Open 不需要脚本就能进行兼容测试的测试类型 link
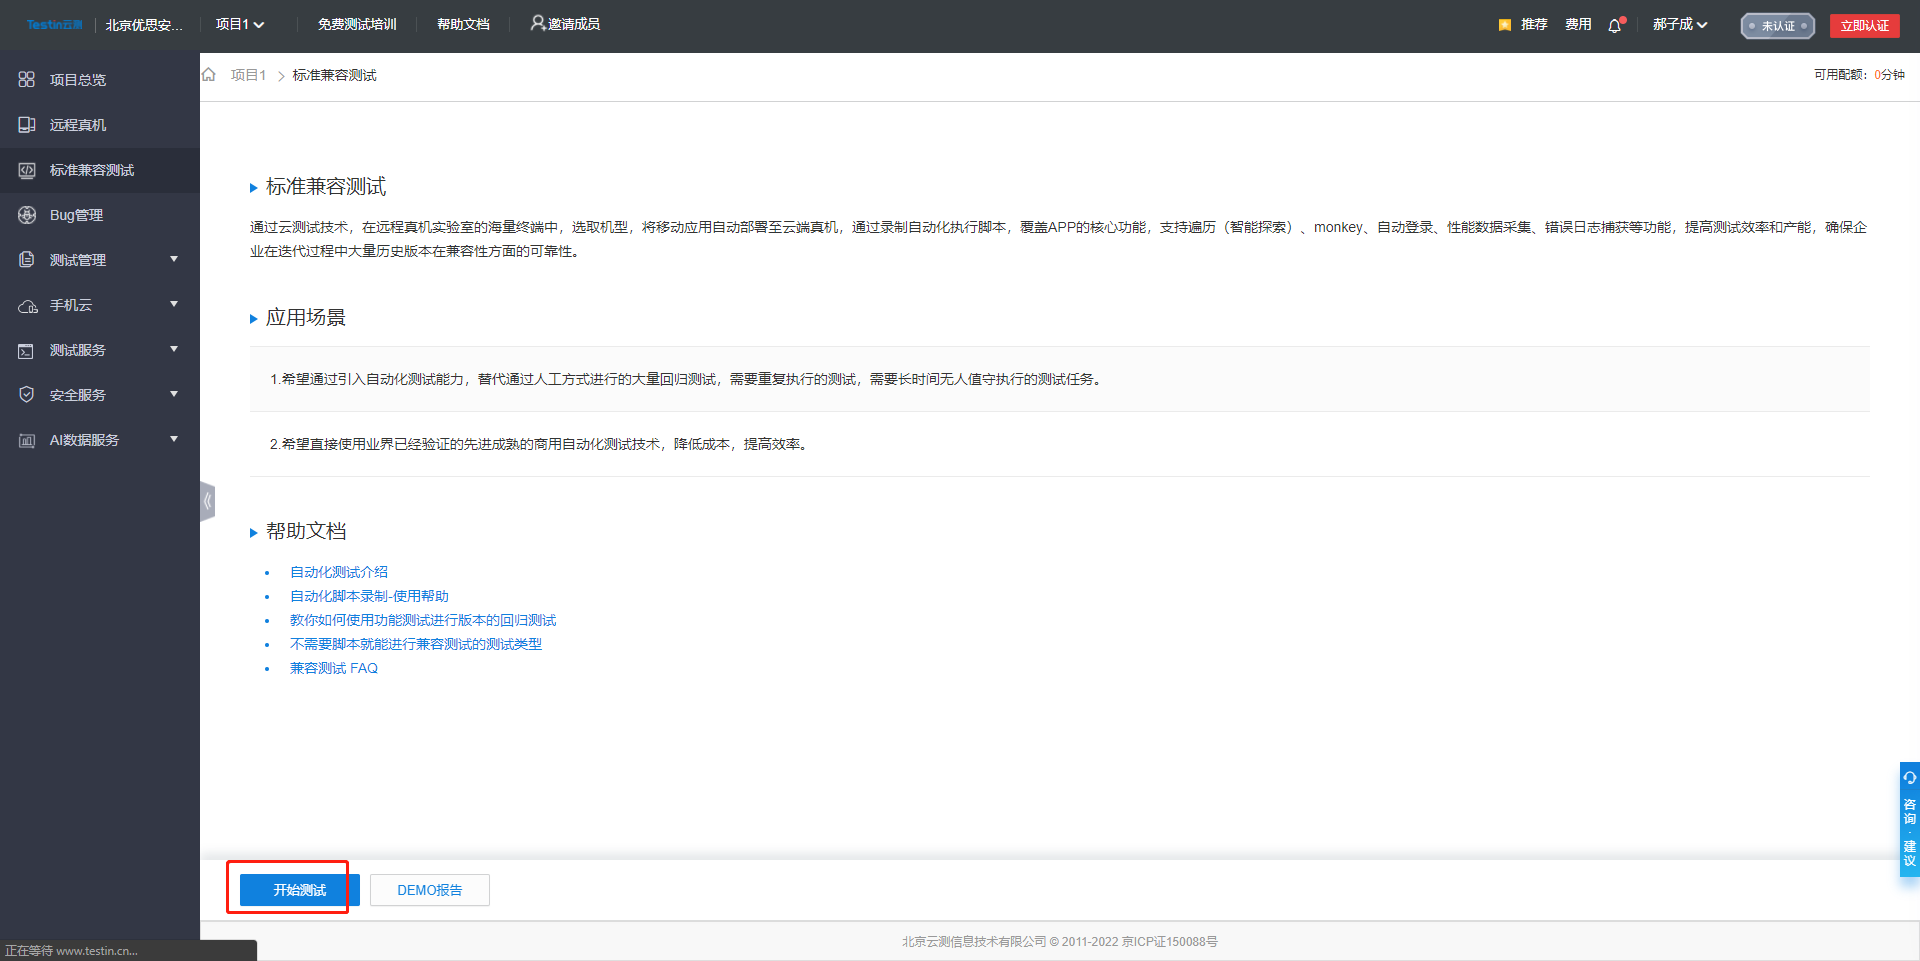This screenshot has width=1920, height=961. tap(416, 644)
